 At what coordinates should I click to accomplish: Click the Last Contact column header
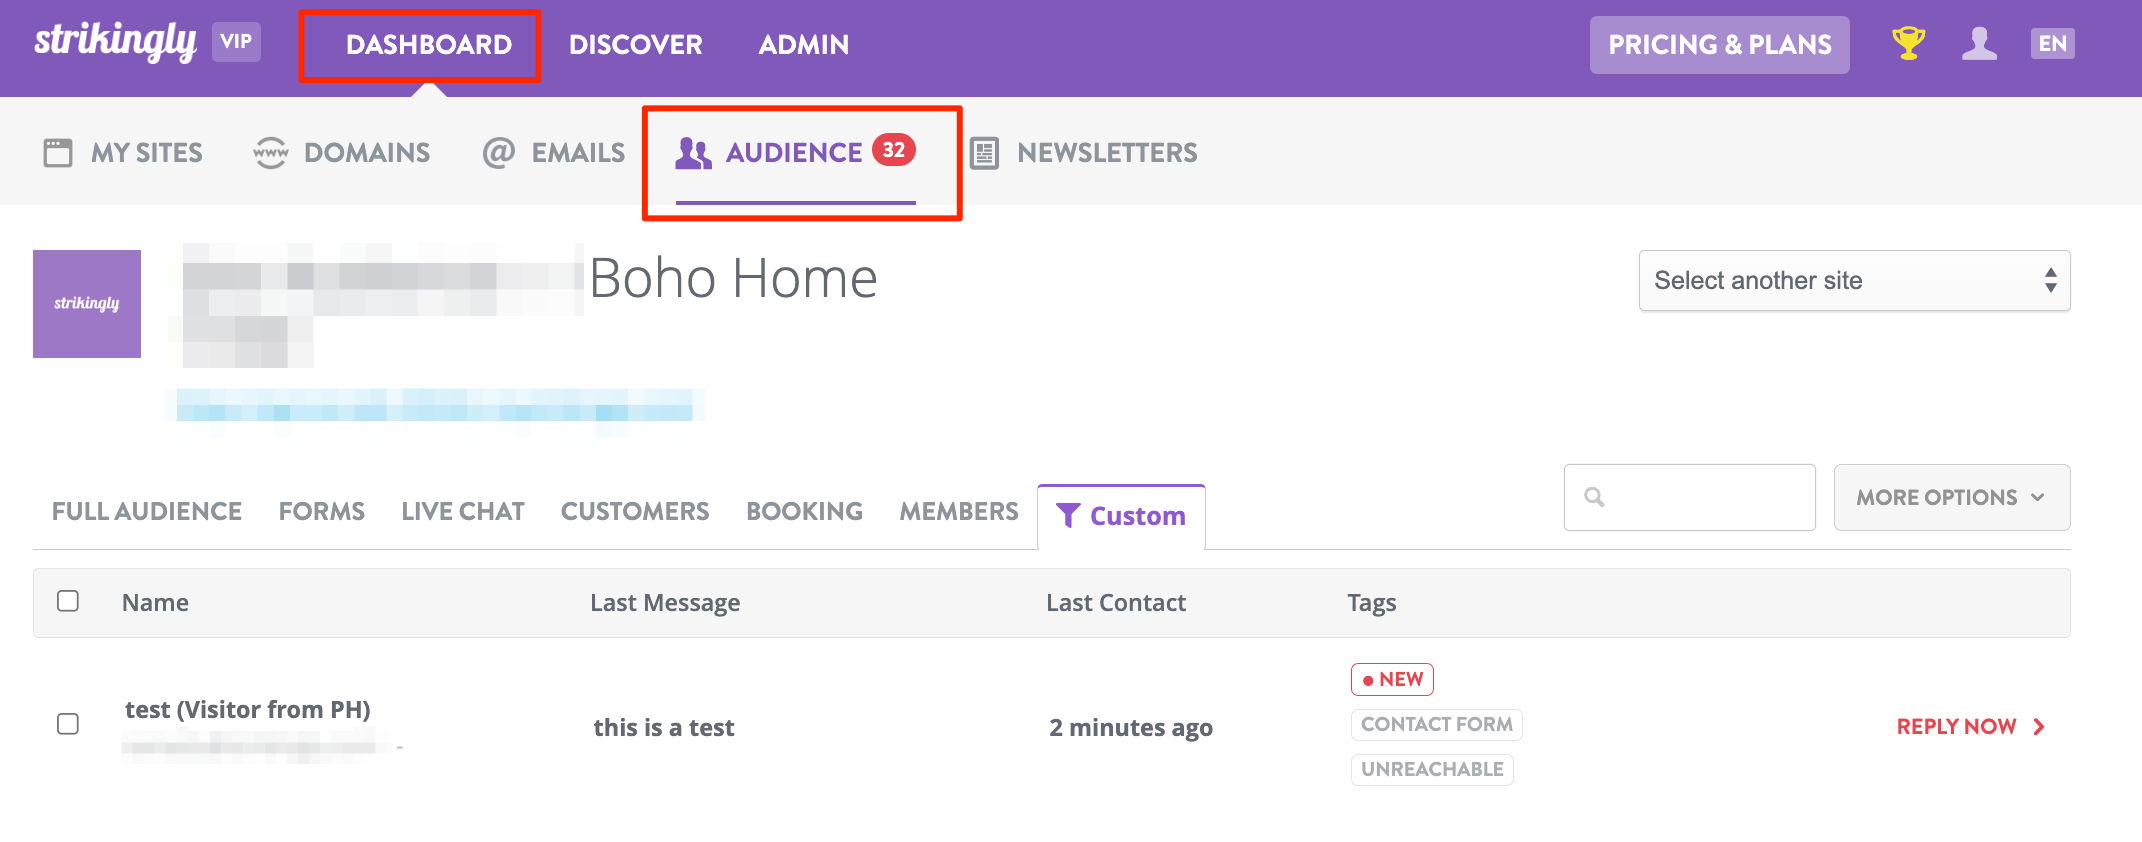point(1116,603)
